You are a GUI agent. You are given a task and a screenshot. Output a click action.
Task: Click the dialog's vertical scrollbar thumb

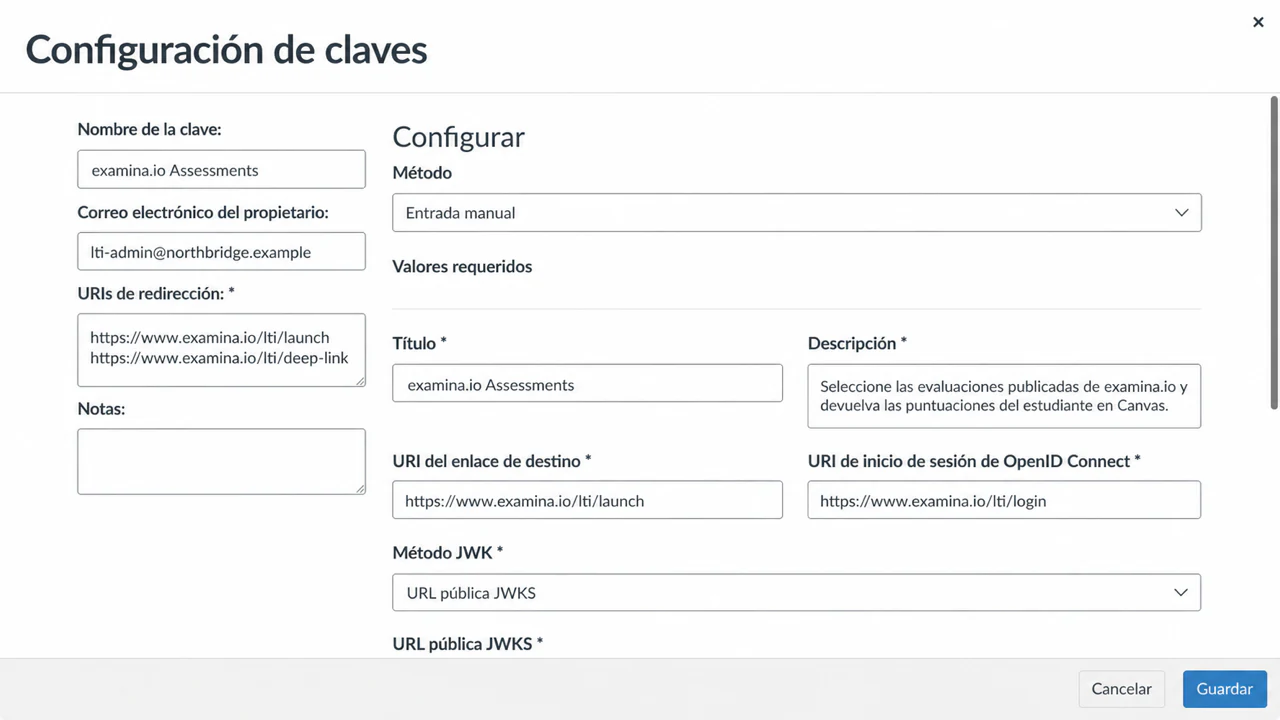coord(1274,252)
